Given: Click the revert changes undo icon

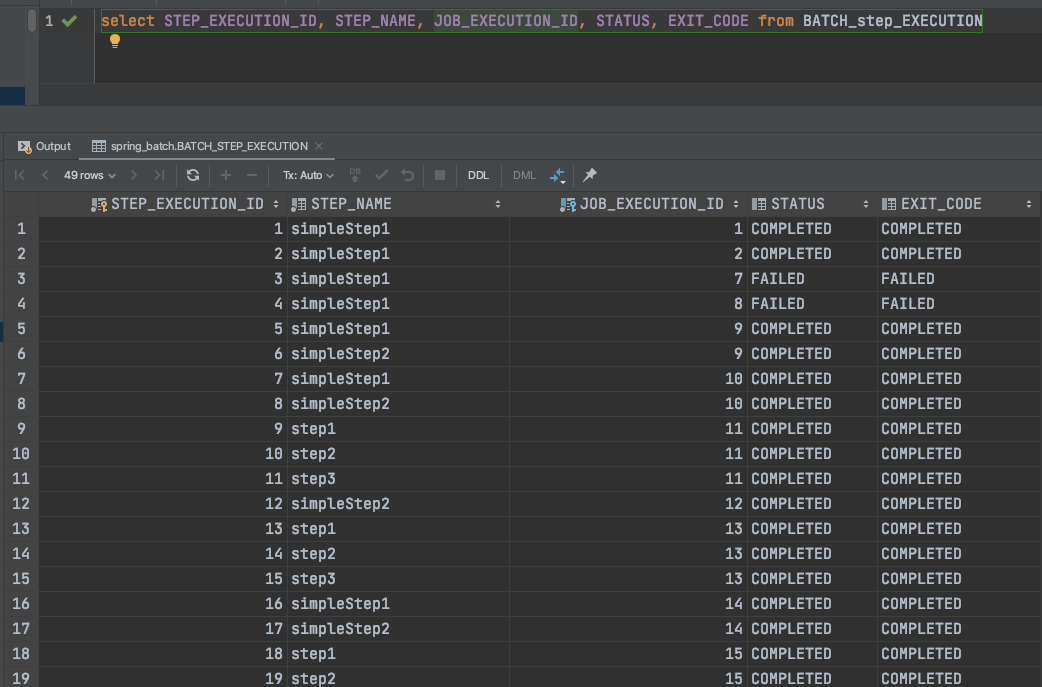Looking at the screenshot, I should click(x=408, y=175).
